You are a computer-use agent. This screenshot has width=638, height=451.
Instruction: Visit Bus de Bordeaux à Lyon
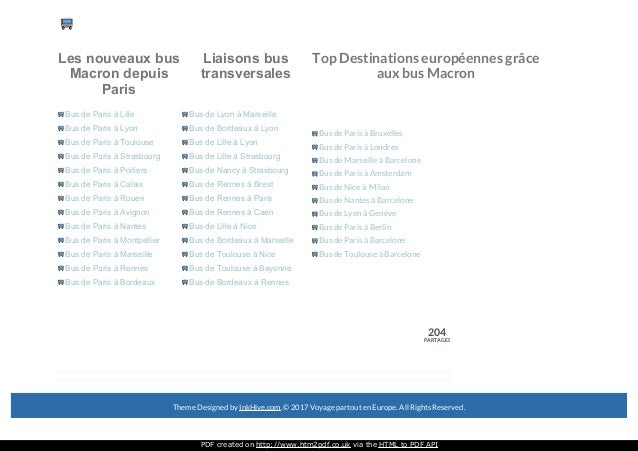coord(234,128)
